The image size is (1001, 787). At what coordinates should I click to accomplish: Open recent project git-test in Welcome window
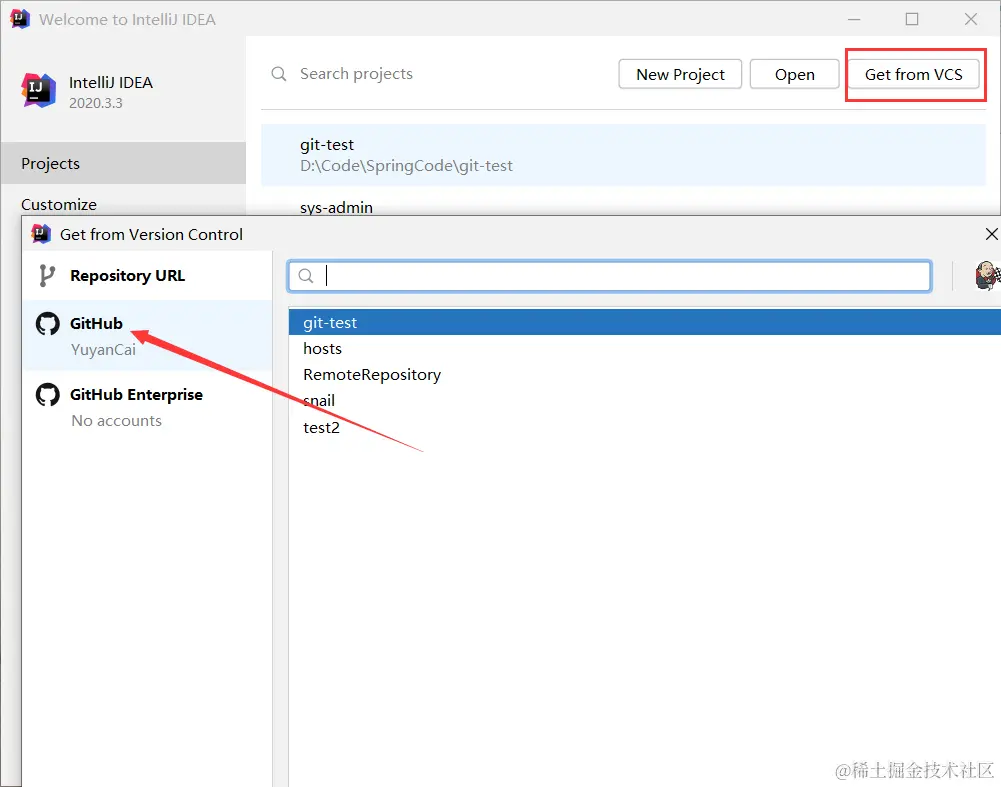[623, 155]
